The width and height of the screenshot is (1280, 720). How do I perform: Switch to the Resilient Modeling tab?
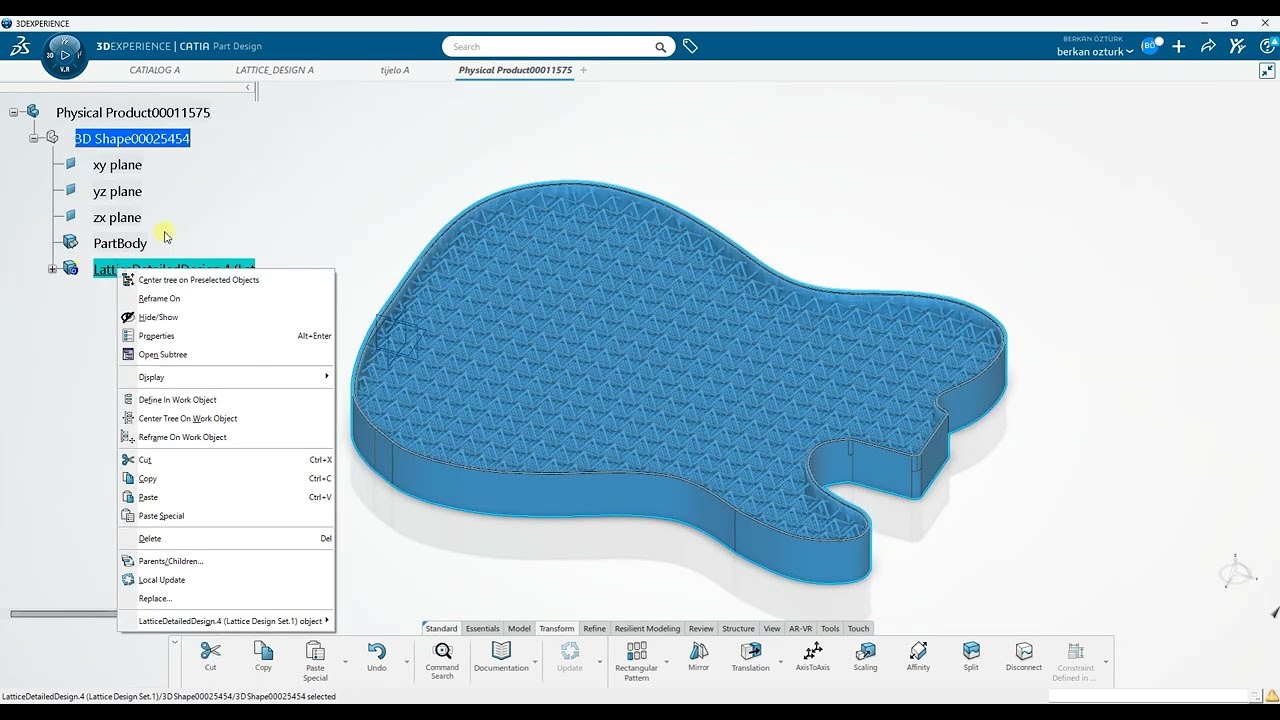coord(647,628)
